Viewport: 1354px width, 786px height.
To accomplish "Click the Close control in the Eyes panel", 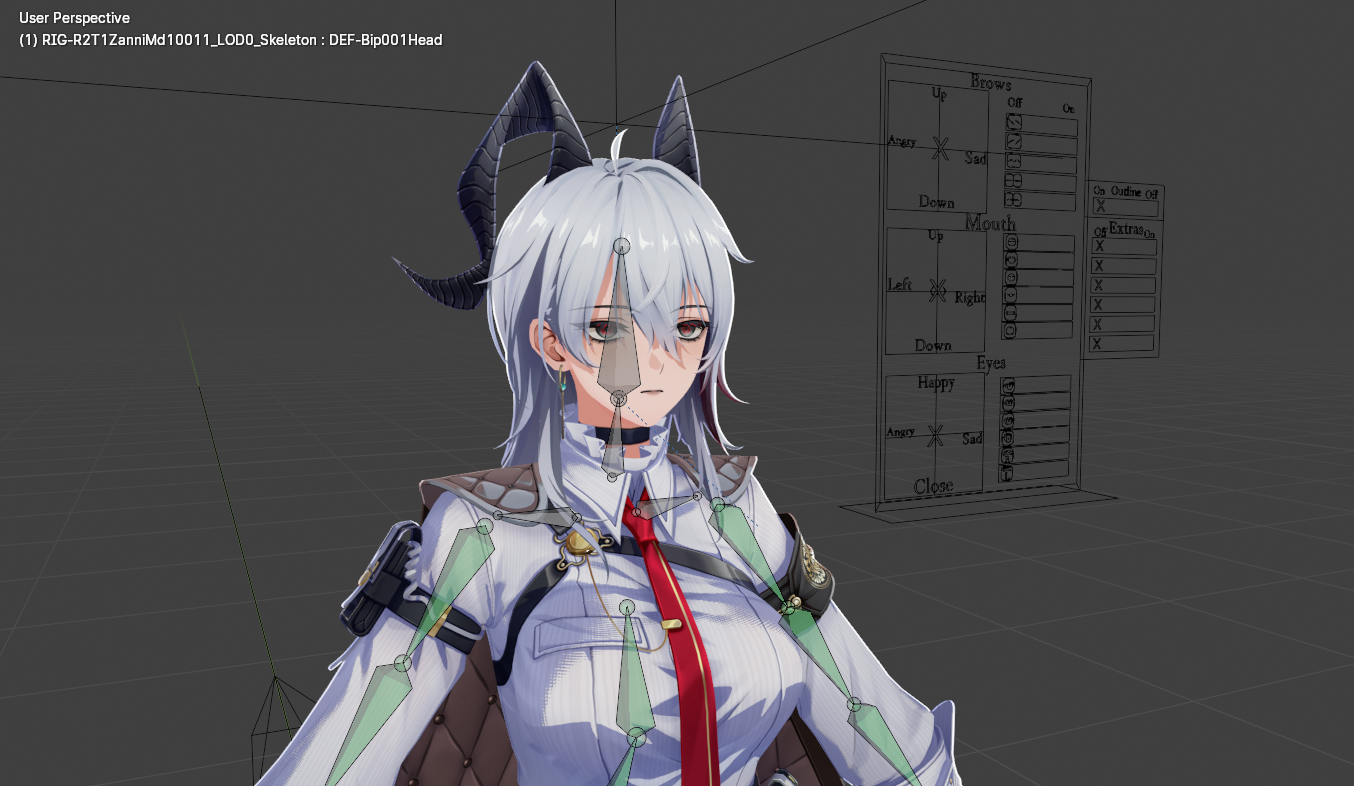I will coord(936,485).
